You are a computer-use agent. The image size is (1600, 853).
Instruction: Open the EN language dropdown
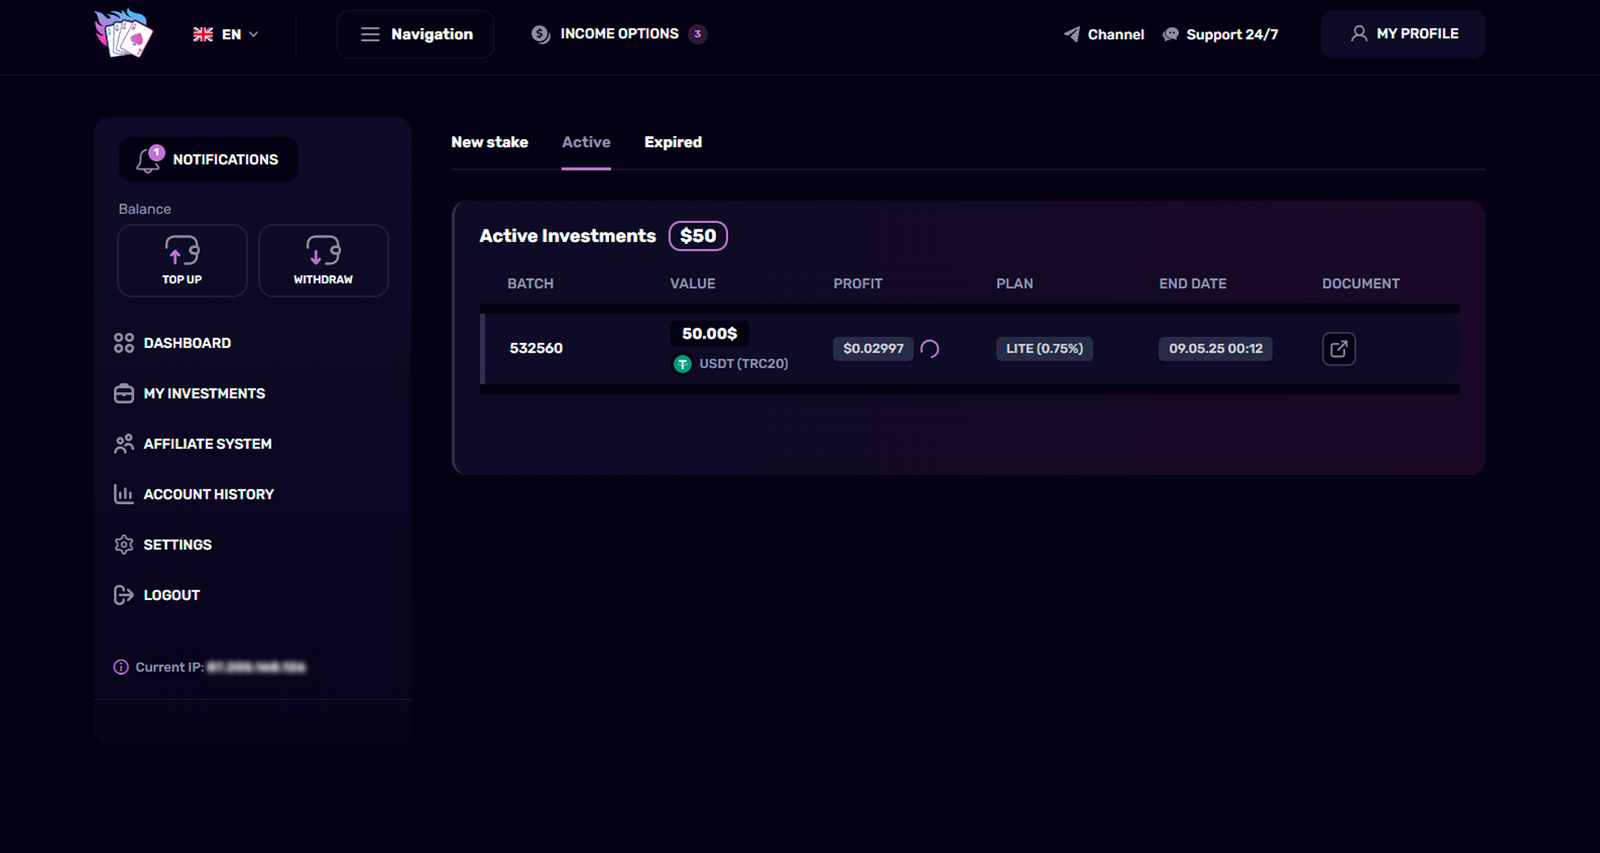[226, 34]
